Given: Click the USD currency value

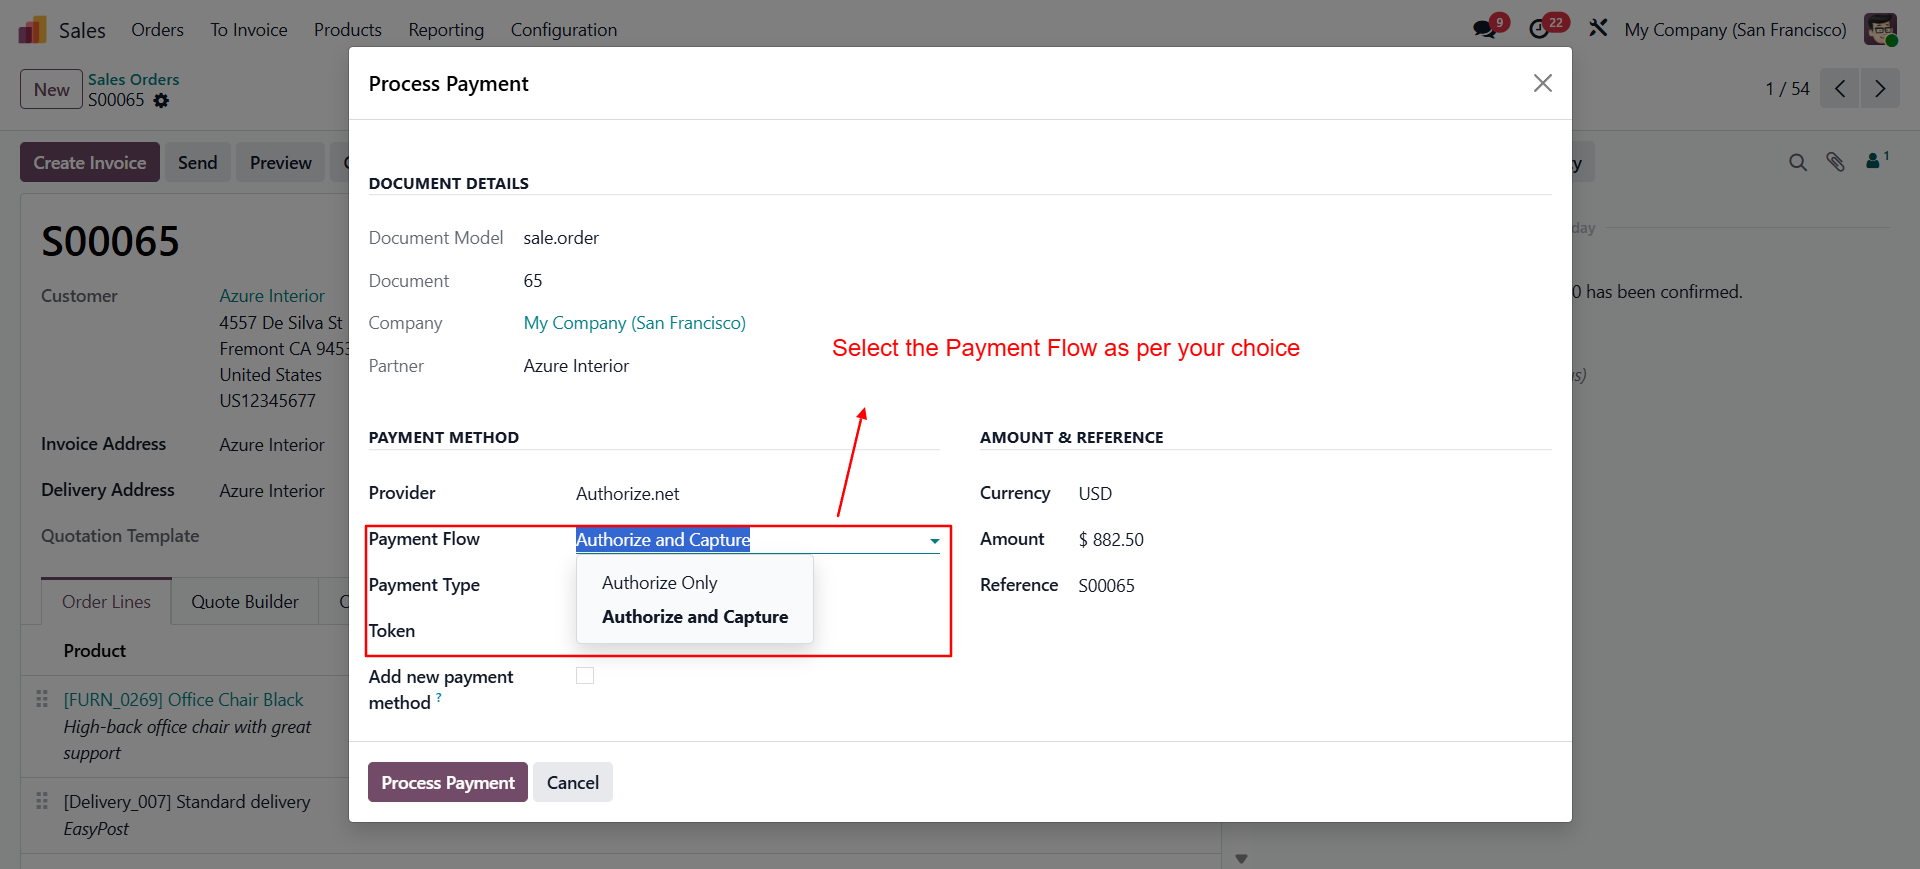Looking at the screenshot, I should tap(1095, 494).
